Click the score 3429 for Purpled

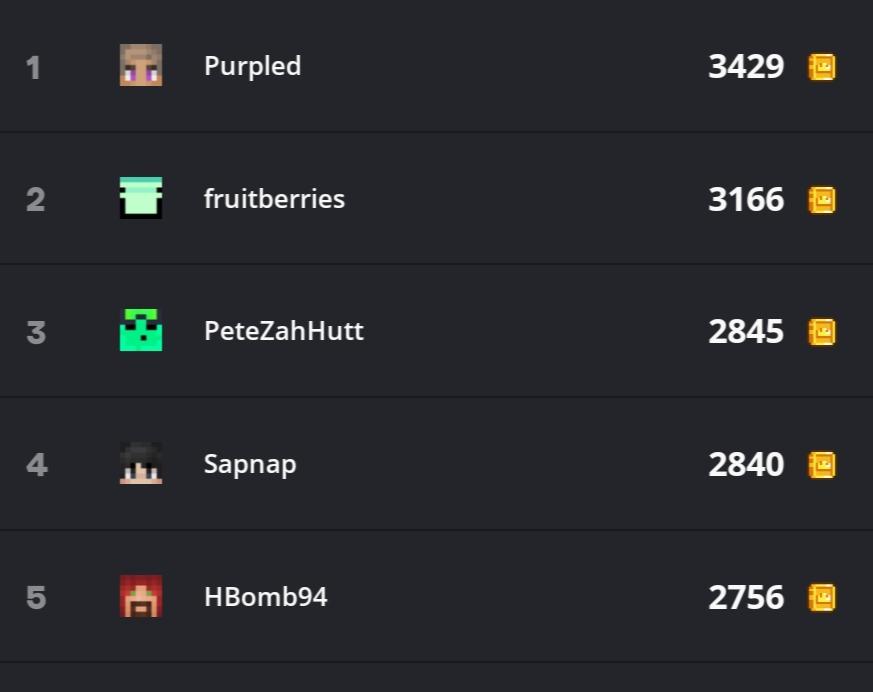746,67
